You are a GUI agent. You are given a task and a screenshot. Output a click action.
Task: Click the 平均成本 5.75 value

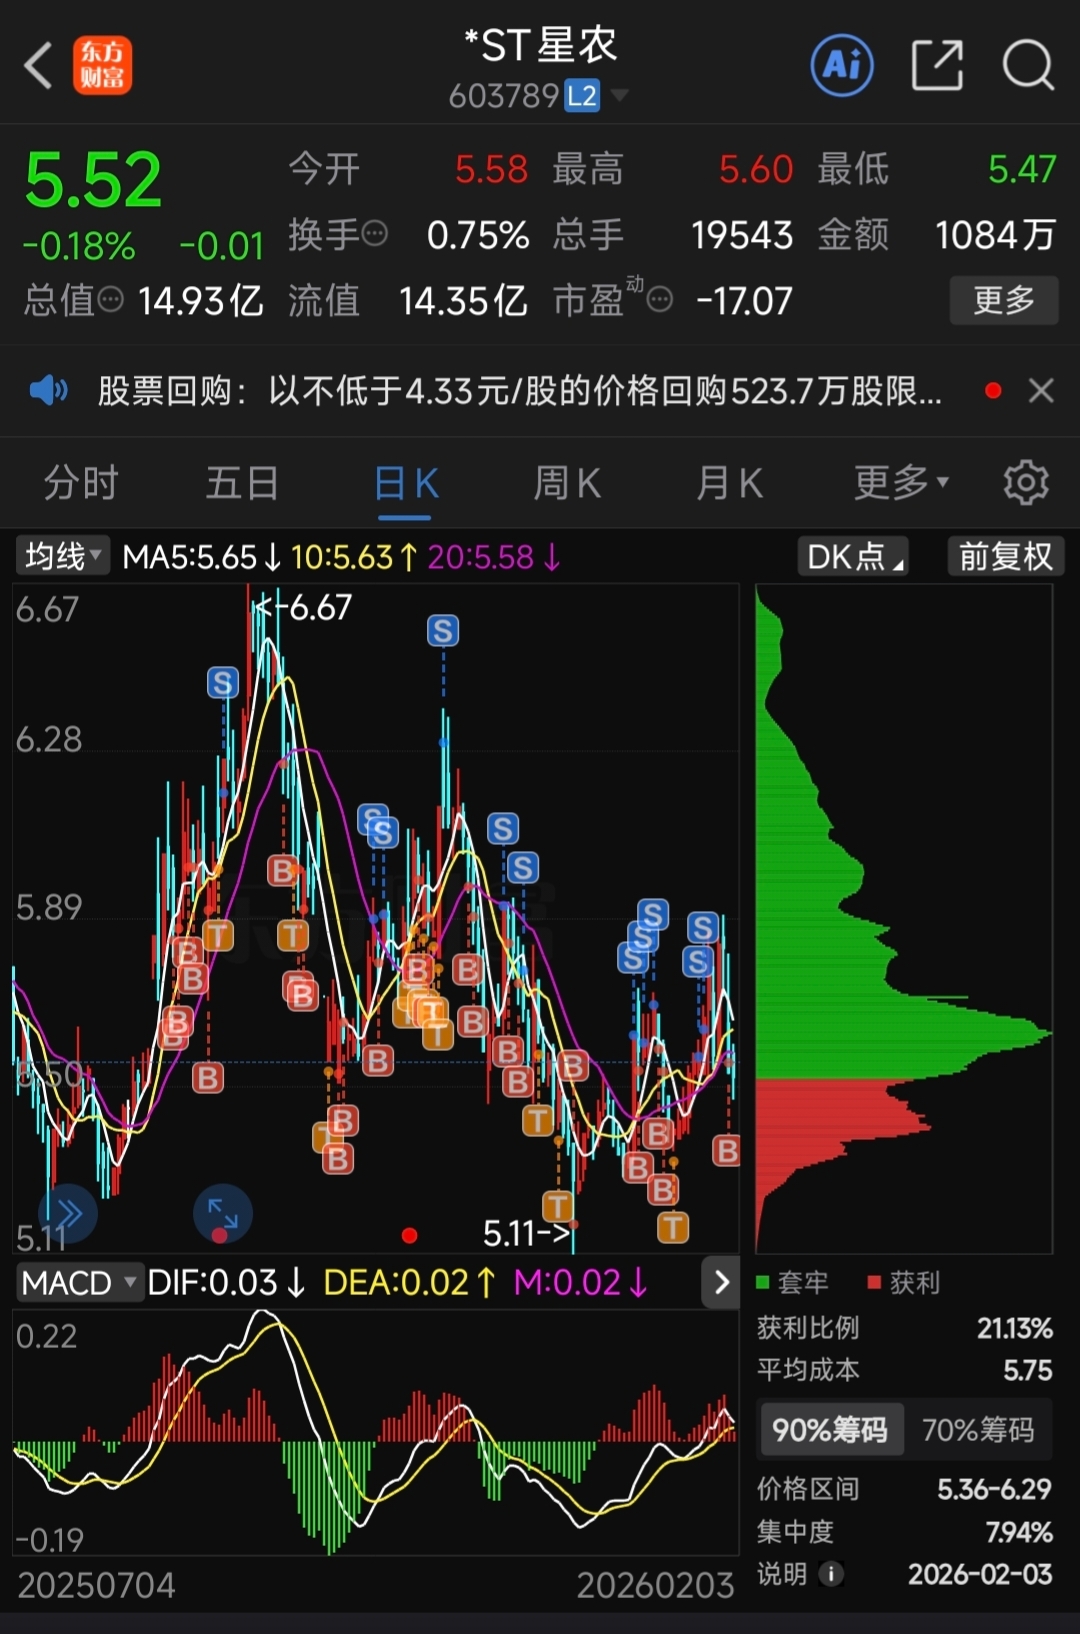click(1027, 1370)
